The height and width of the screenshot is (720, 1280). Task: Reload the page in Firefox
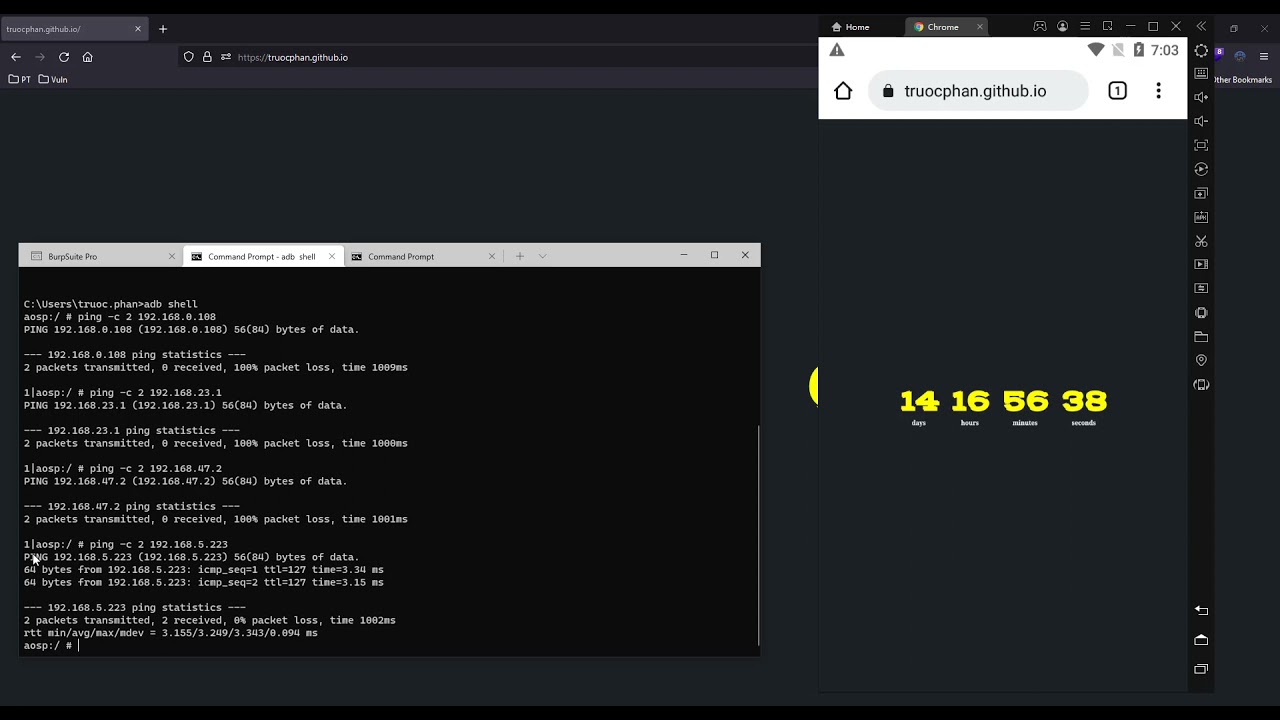click(64, 57)
